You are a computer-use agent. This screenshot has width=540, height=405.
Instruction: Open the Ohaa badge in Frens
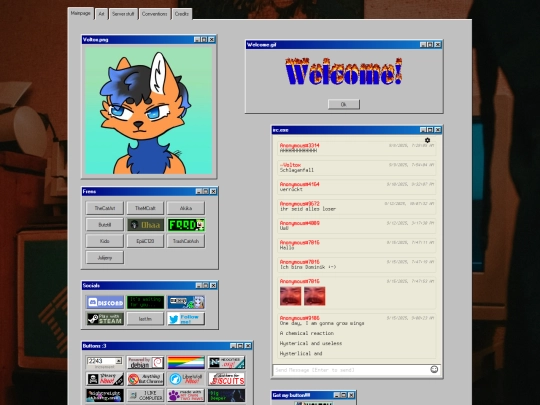pos(145,225)
